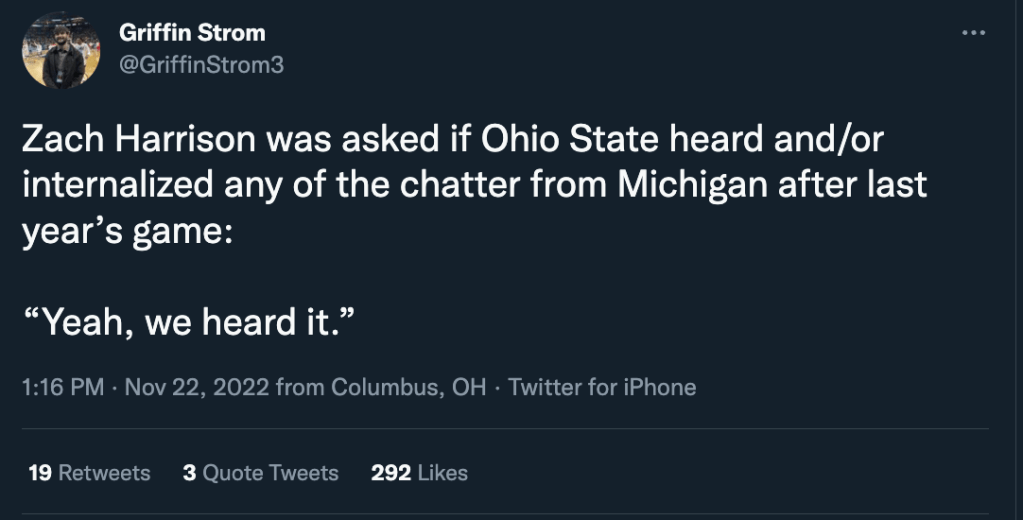
Task: Open the three-dot more options menu
Action: pyautogui.click(x=972, y=33)
